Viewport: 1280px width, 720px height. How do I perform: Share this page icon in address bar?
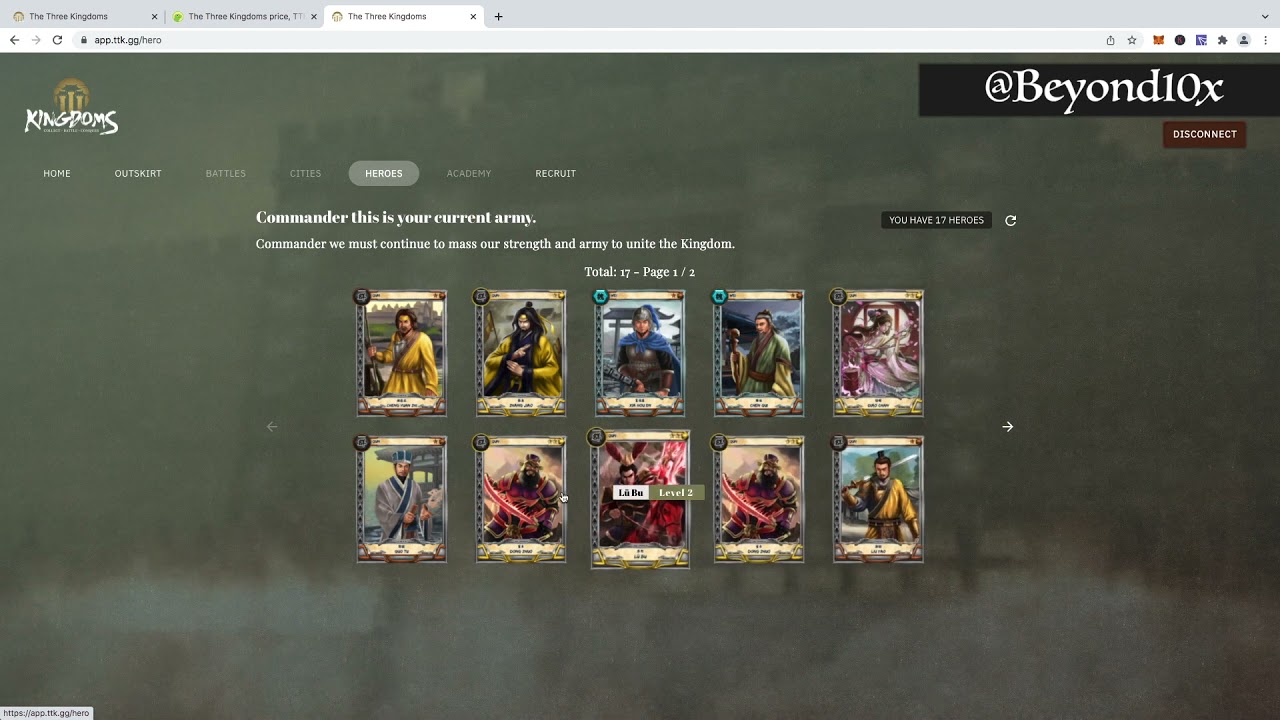click(x=1110, y=40)
